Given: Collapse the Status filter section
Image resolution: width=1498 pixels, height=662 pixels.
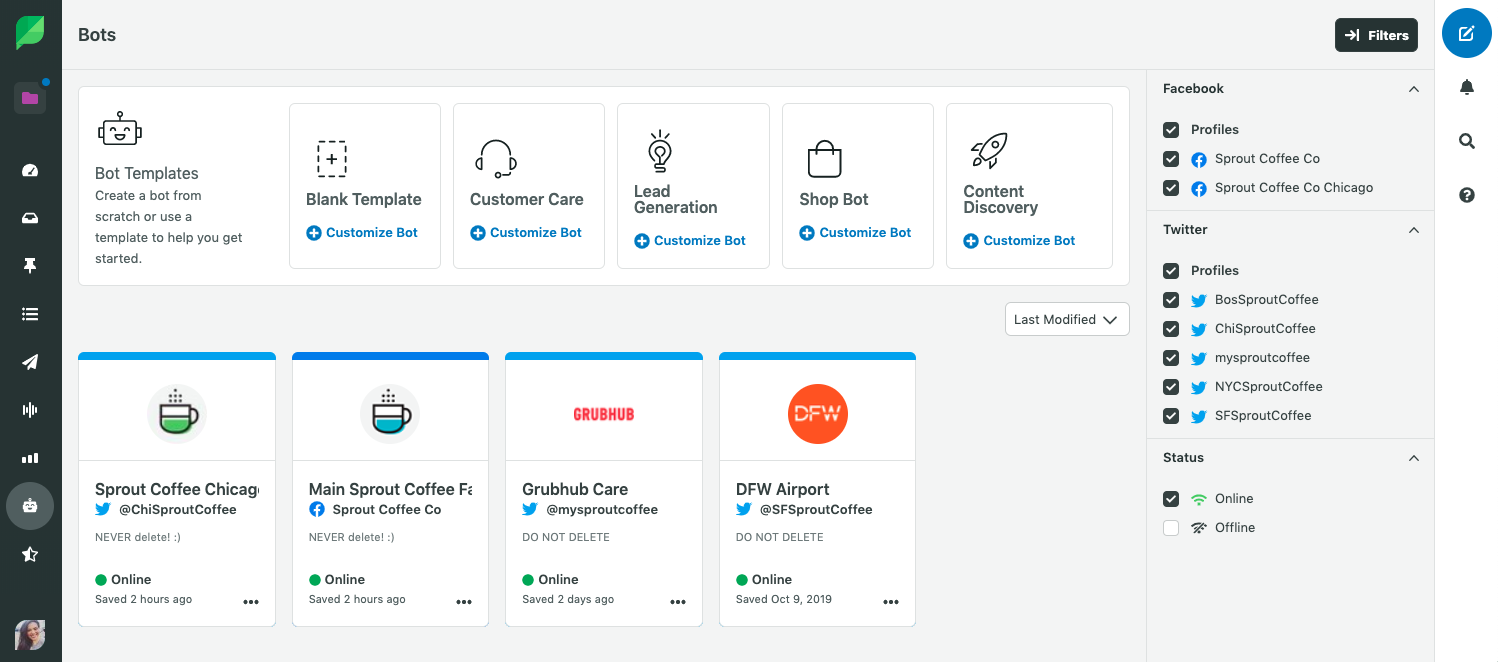Looking at the screenshot, I should 1414,458.
